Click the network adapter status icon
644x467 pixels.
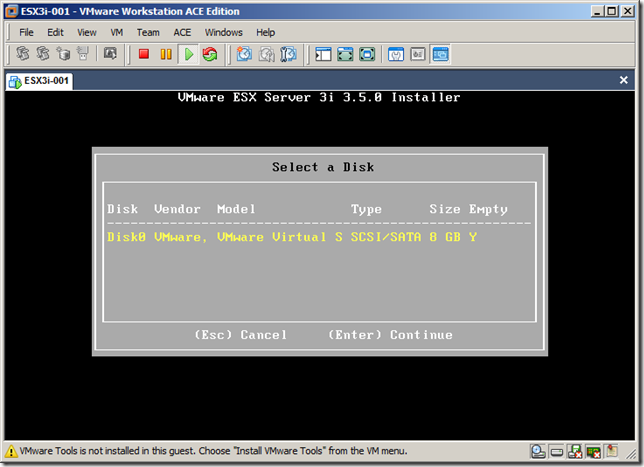point(592,451)
